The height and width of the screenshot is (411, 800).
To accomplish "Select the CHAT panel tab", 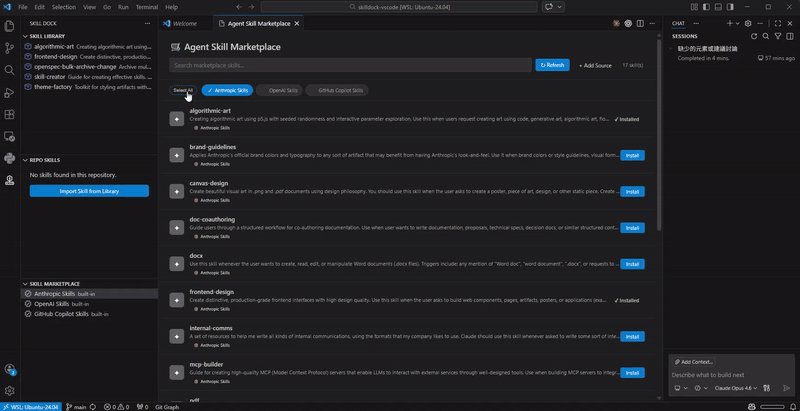I will coord(678,23).
